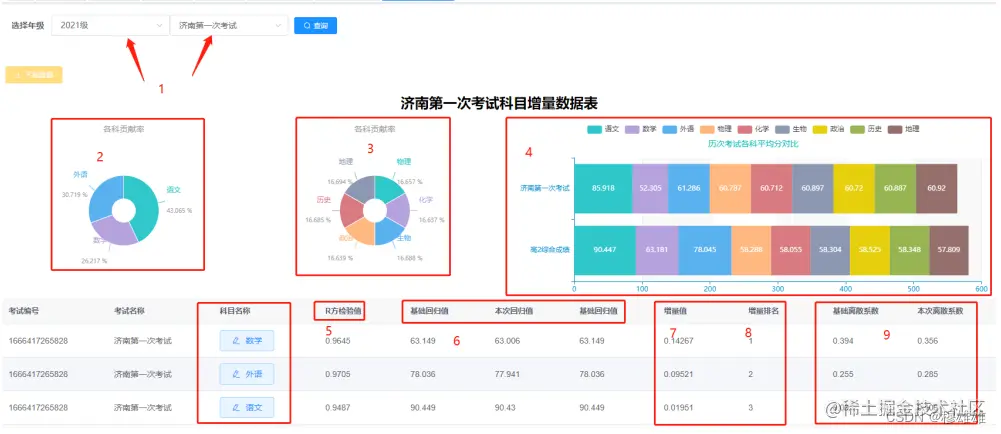Viewport: 1001px width, 434px height.
Task: Toggle 化学 series in bar chart legend
Action: pyautogui.click(x=754, y=129)
